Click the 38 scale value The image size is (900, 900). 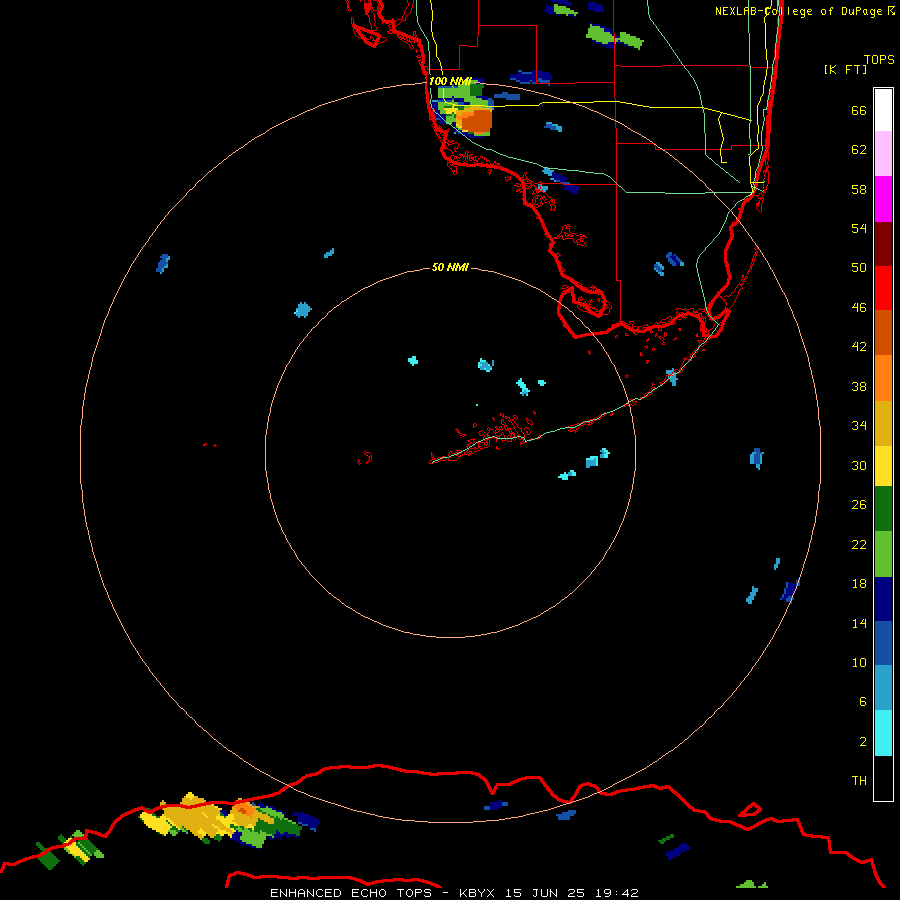click(x=859, y=386)
